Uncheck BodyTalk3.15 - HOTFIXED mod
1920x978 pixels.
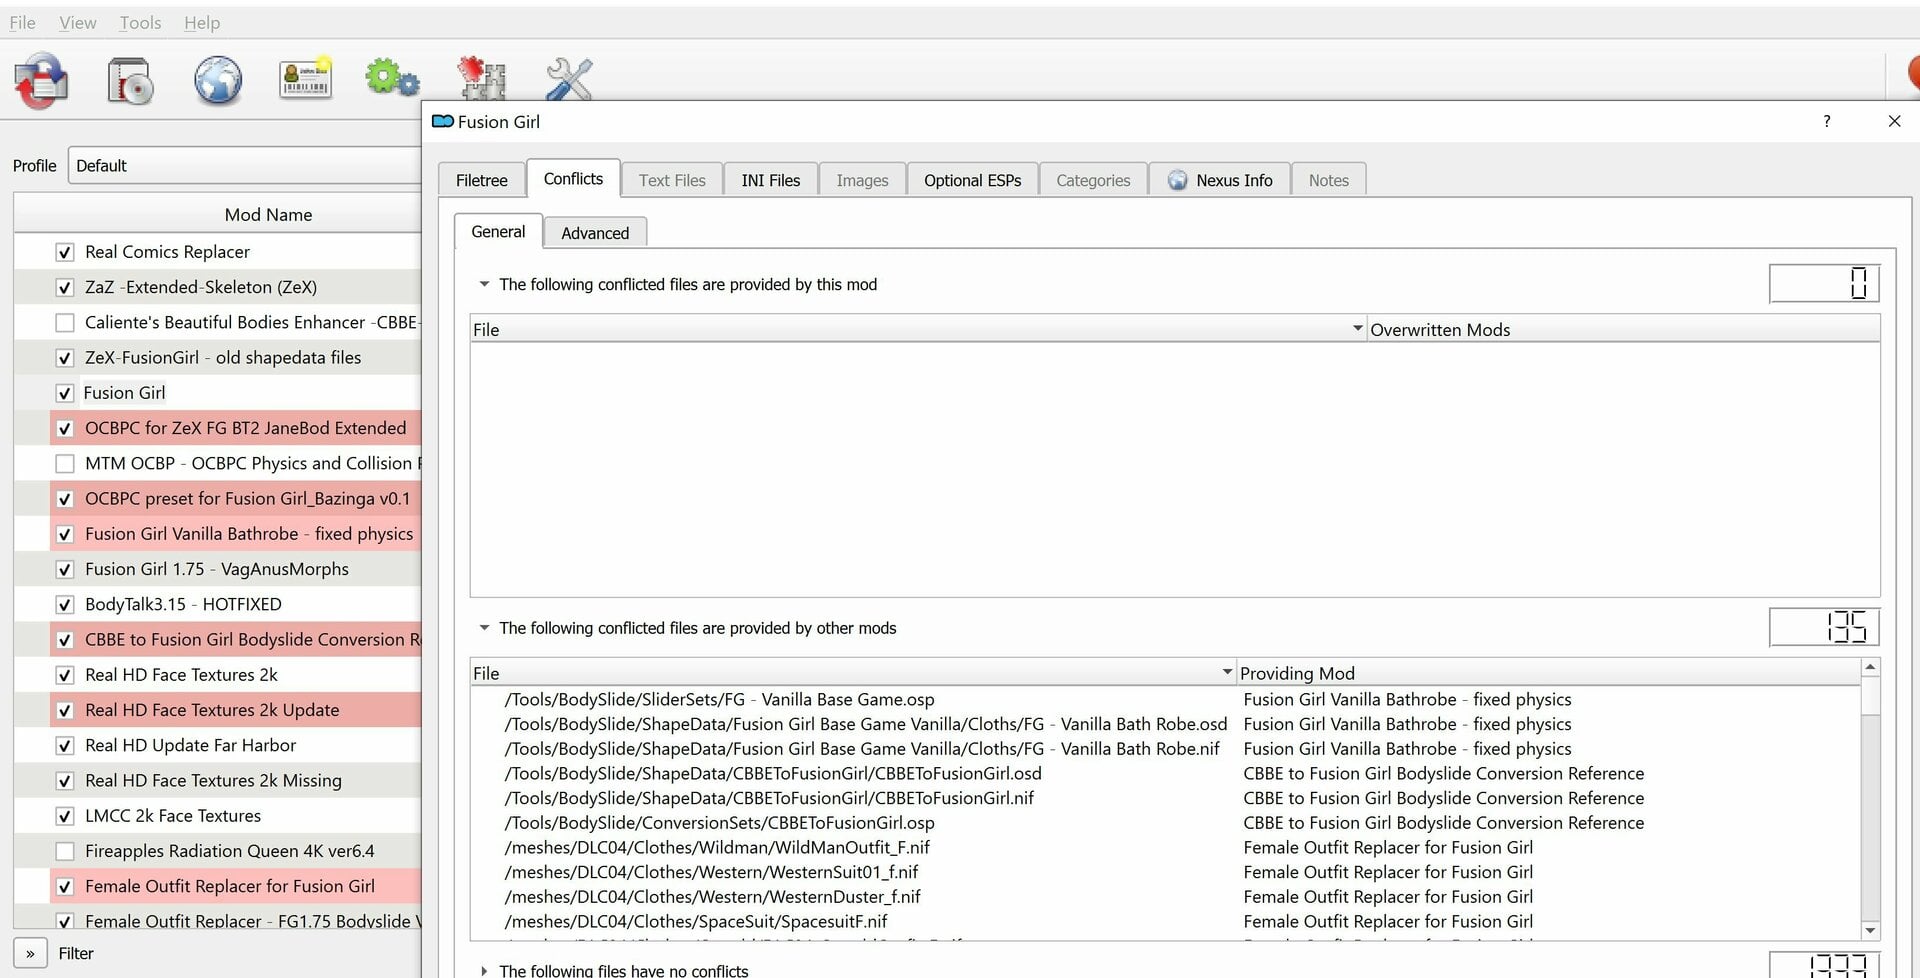(x=65, y=604)
